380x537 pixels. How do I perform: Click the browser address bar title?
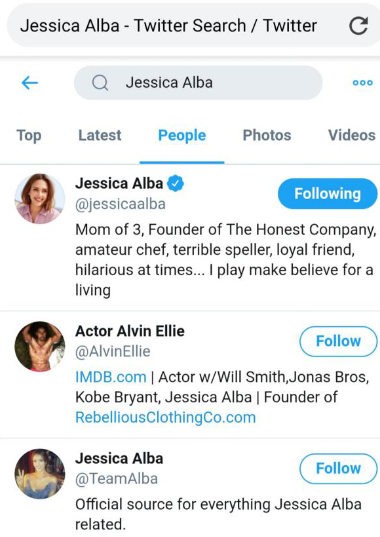tap(168, 26)
